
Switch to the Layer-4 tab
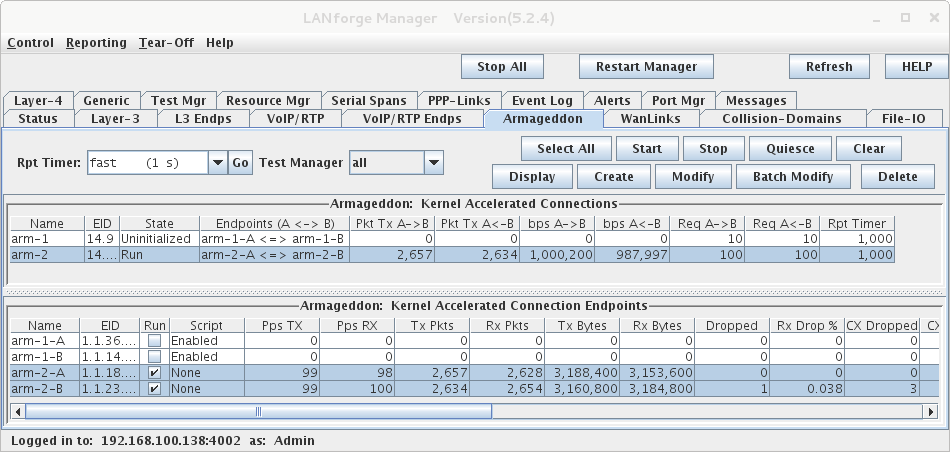(x=38, y=101)
